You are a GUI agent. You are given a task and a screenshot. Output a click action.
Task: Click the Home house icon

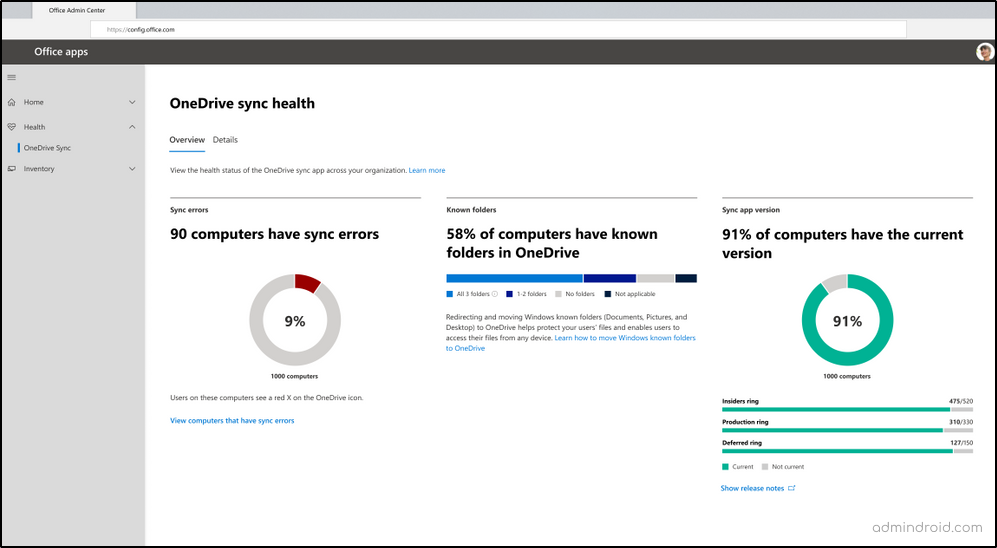(x=11, y=102)
